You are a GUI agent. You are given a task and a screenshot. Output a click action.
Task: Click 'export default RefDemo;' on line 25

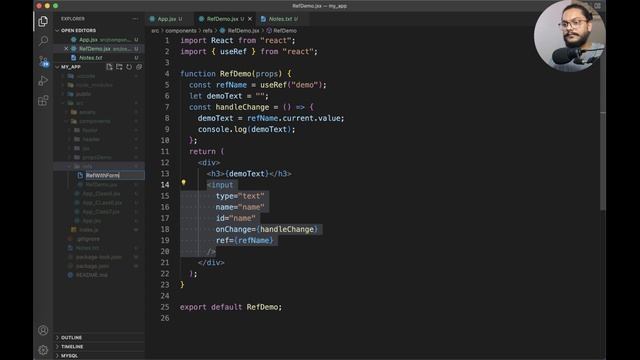click(231, 307)
